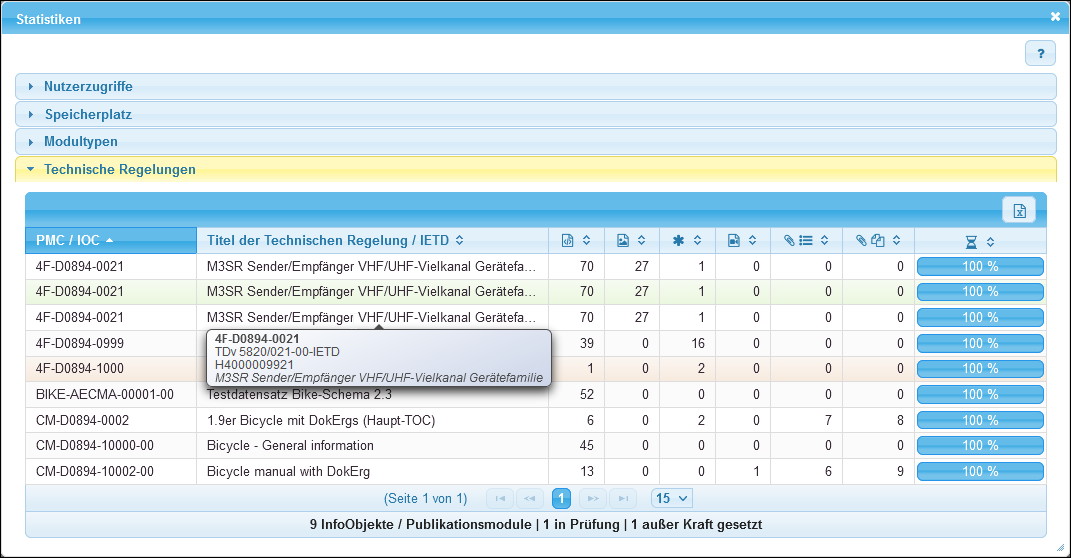The width and height of the screenshot is (1071, 558).
Task: Click 100 % progress bar for BIKE-AECMA-00001-00
Action: 980,395
